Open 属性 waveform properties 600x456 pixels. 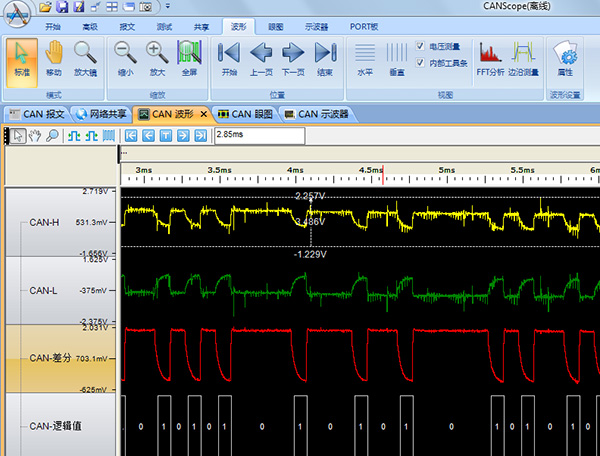coord(567,58)
